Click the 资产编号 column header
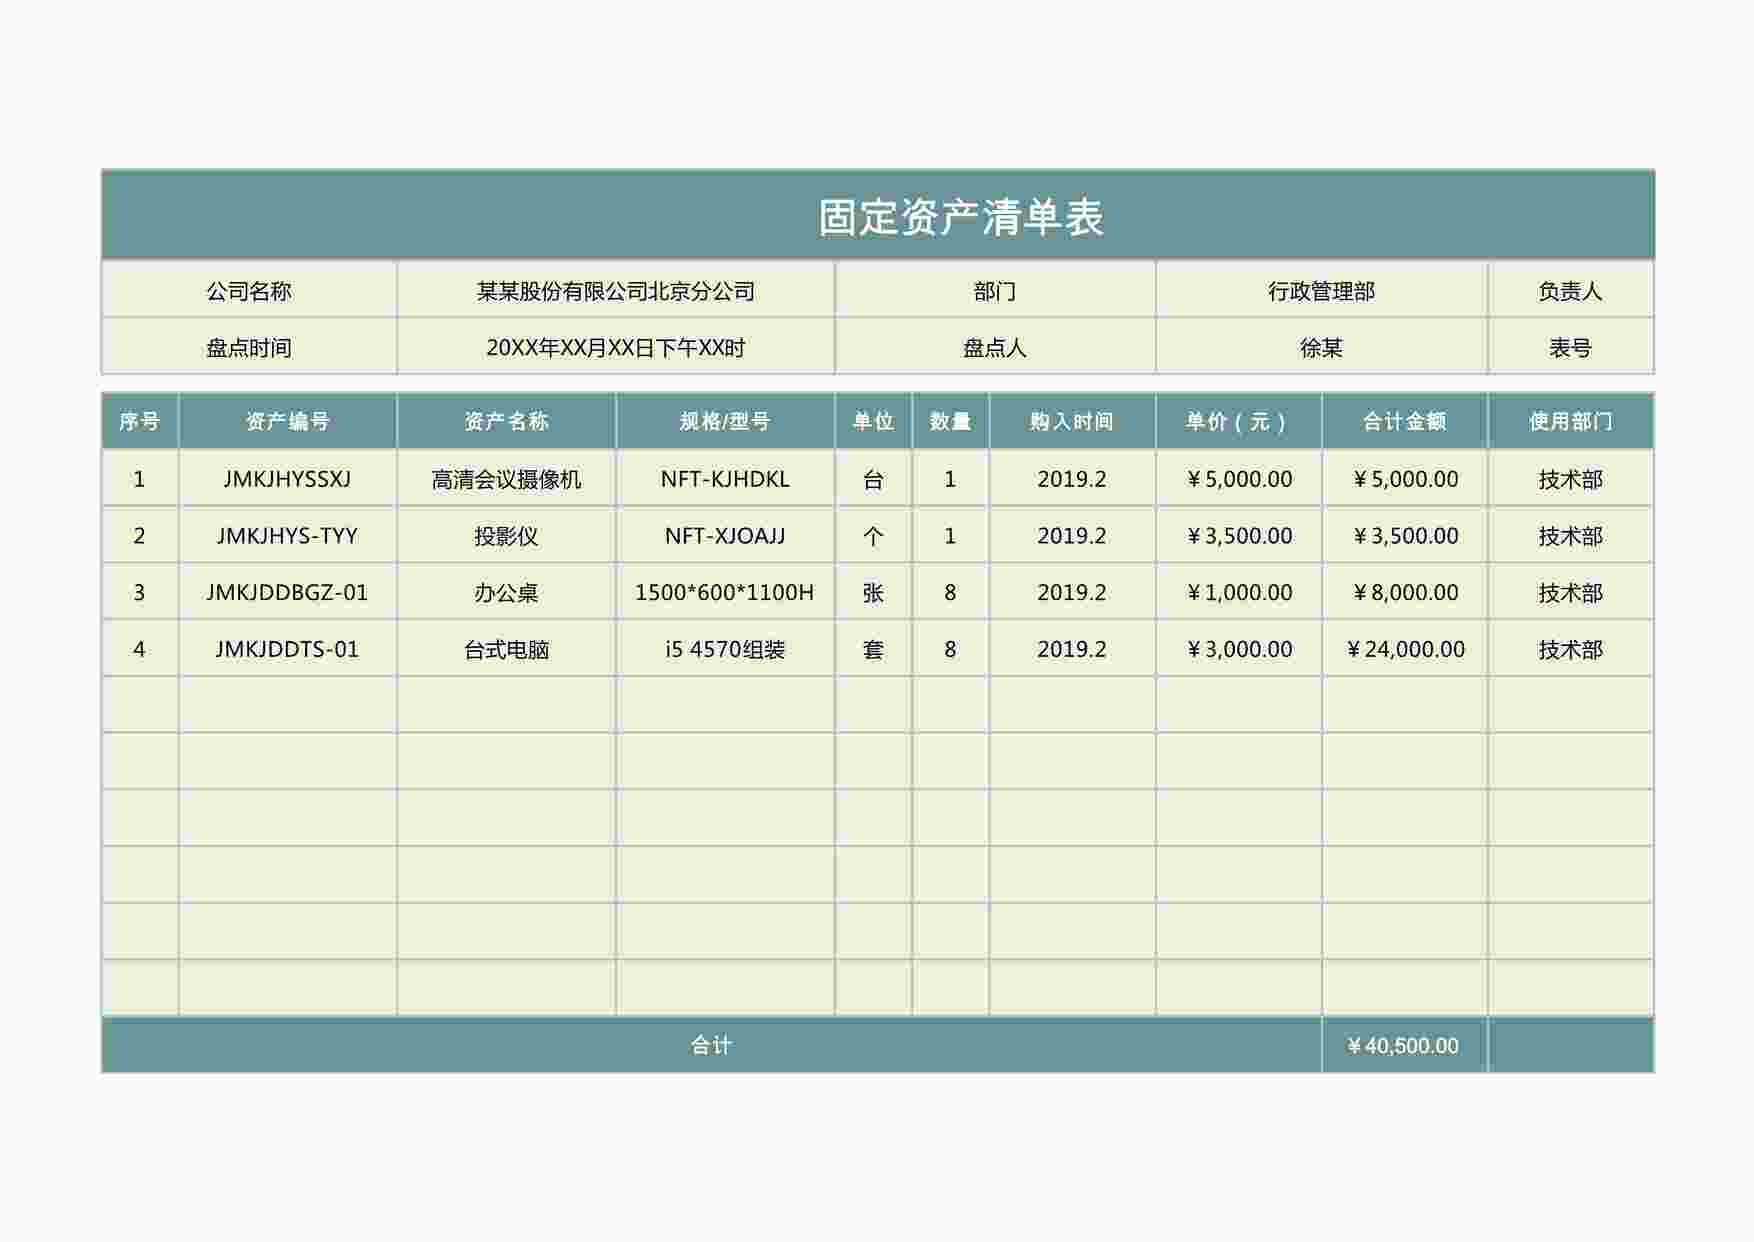 (x=288, y=421)
